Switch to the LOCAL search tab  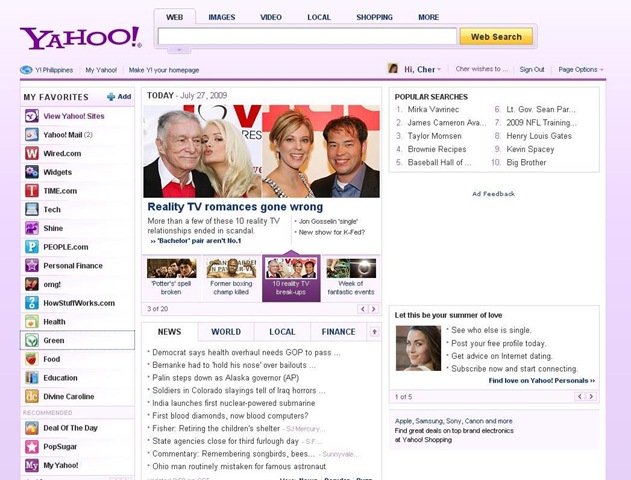pyautogui.click(x=319, y=17)
